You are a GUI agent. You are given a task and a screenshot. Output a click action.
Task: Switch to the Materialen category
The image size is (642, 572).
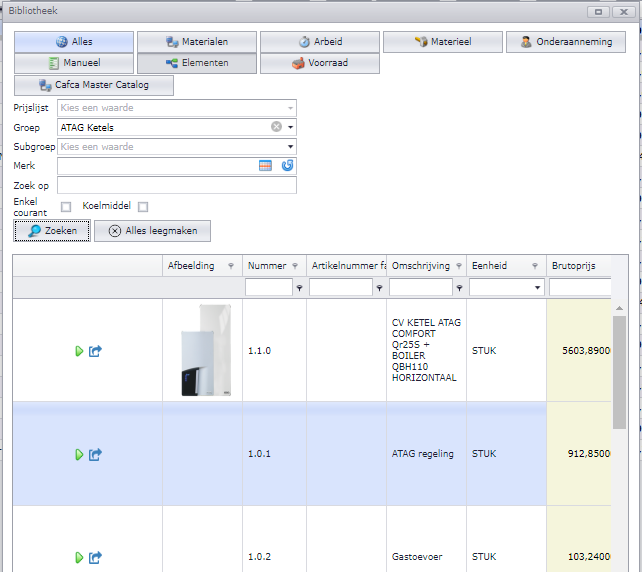pos(197,42)
